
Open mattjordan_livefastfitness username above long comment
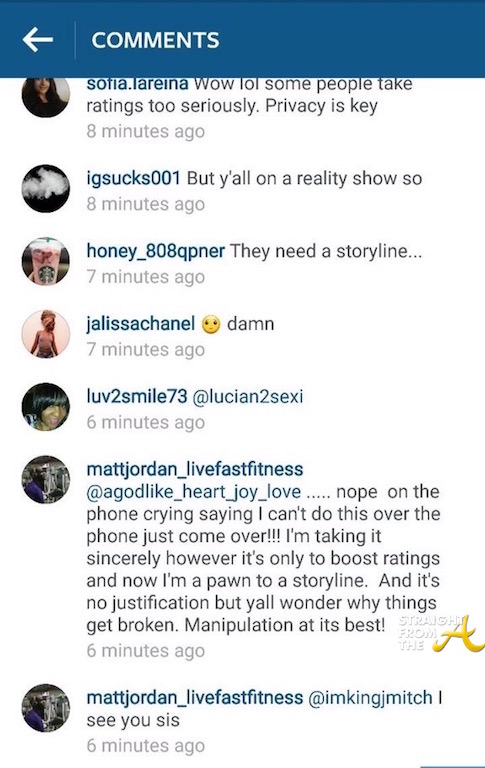pos(194,469)
